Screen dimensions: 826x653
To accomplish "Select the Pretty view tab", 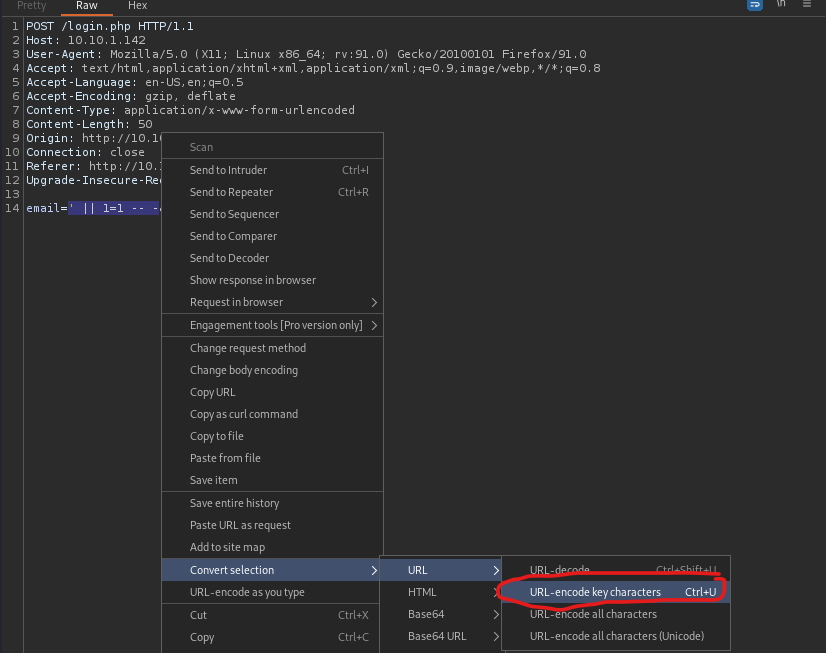I will coord(32,6).
